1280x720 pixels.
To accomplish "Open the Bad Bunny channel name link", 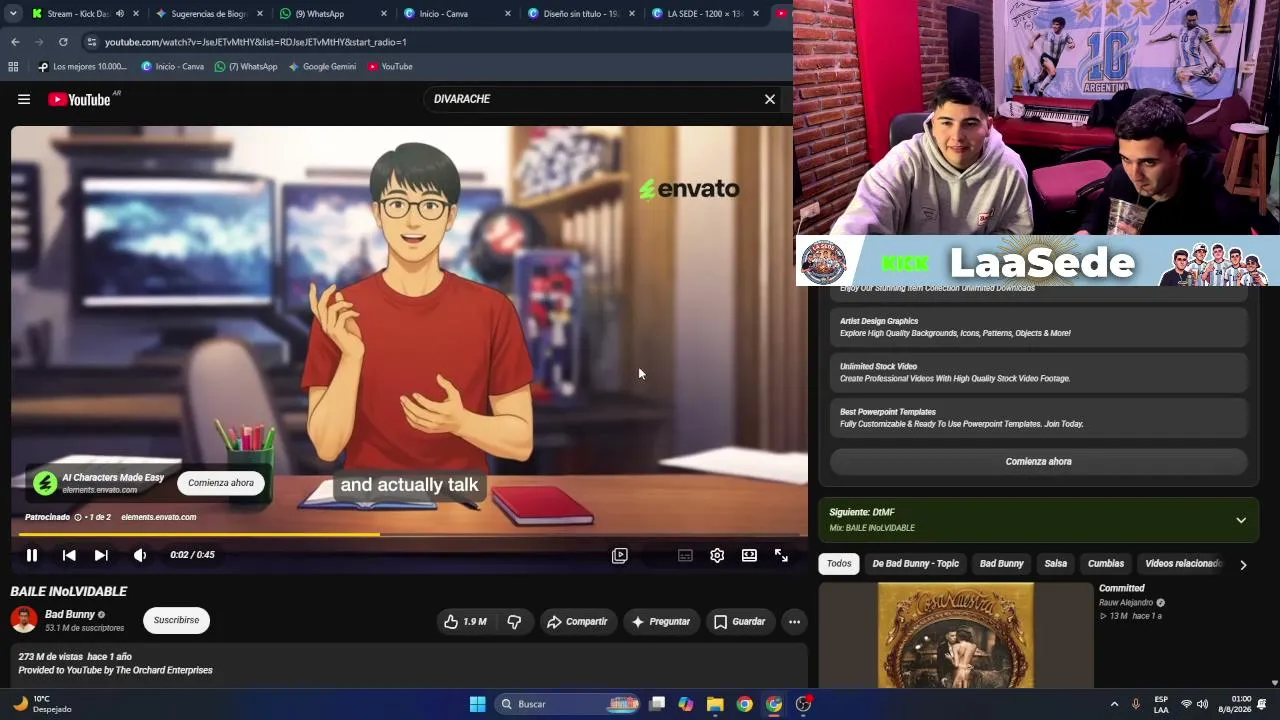I will click(70, 614).
